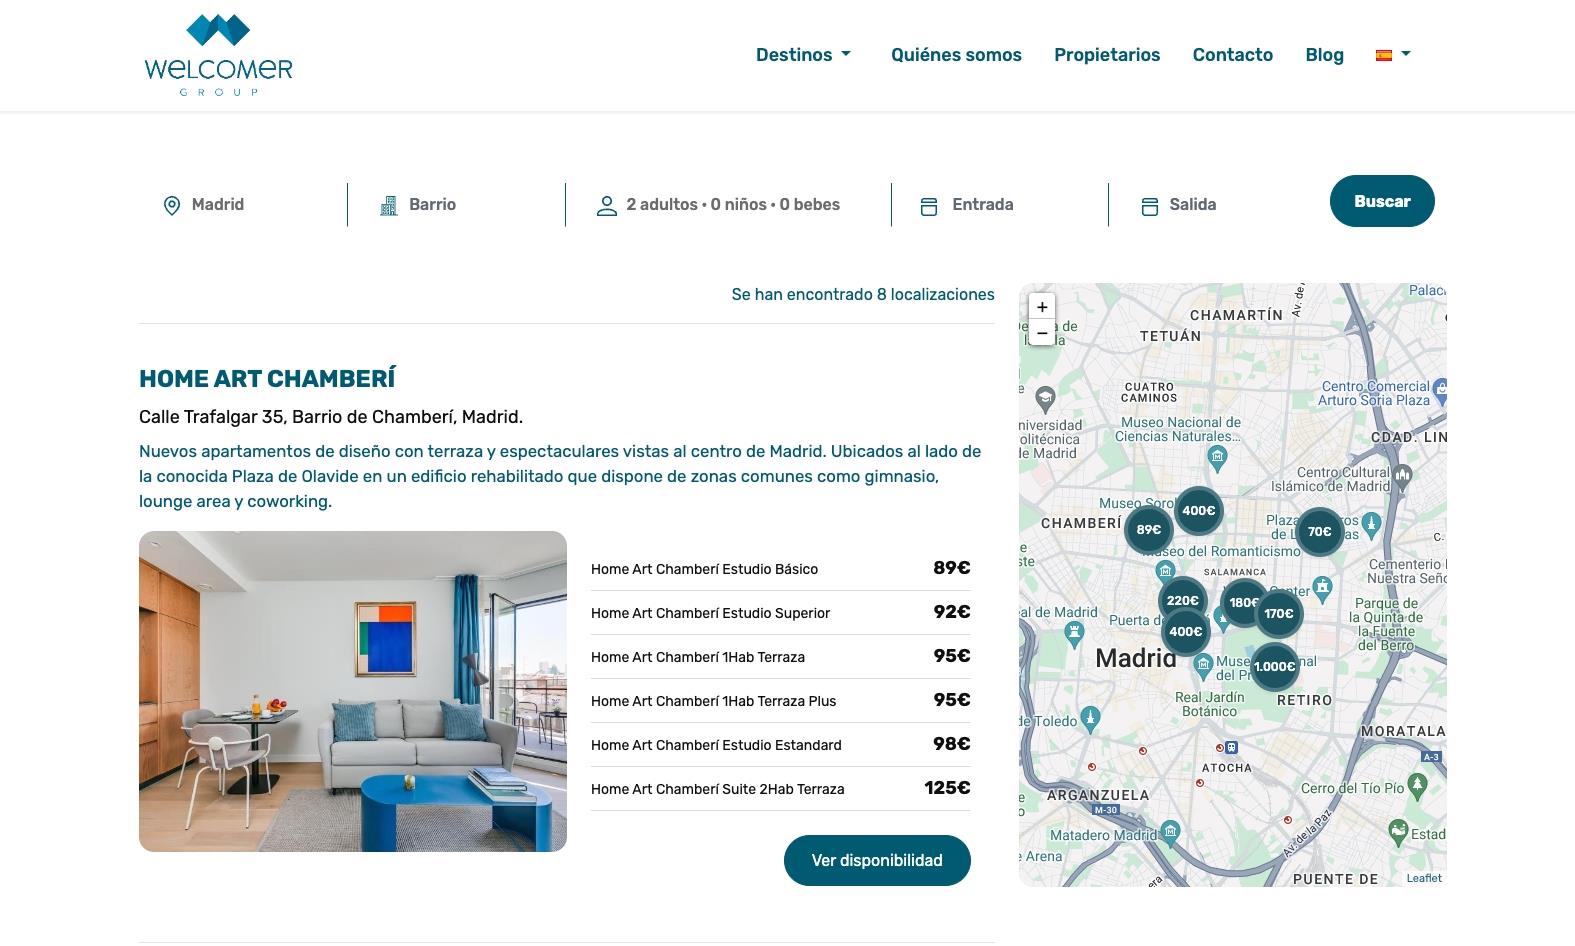
Task: Click the address Calle Trafalgar 35 text
Action: (x=331, y=417)
